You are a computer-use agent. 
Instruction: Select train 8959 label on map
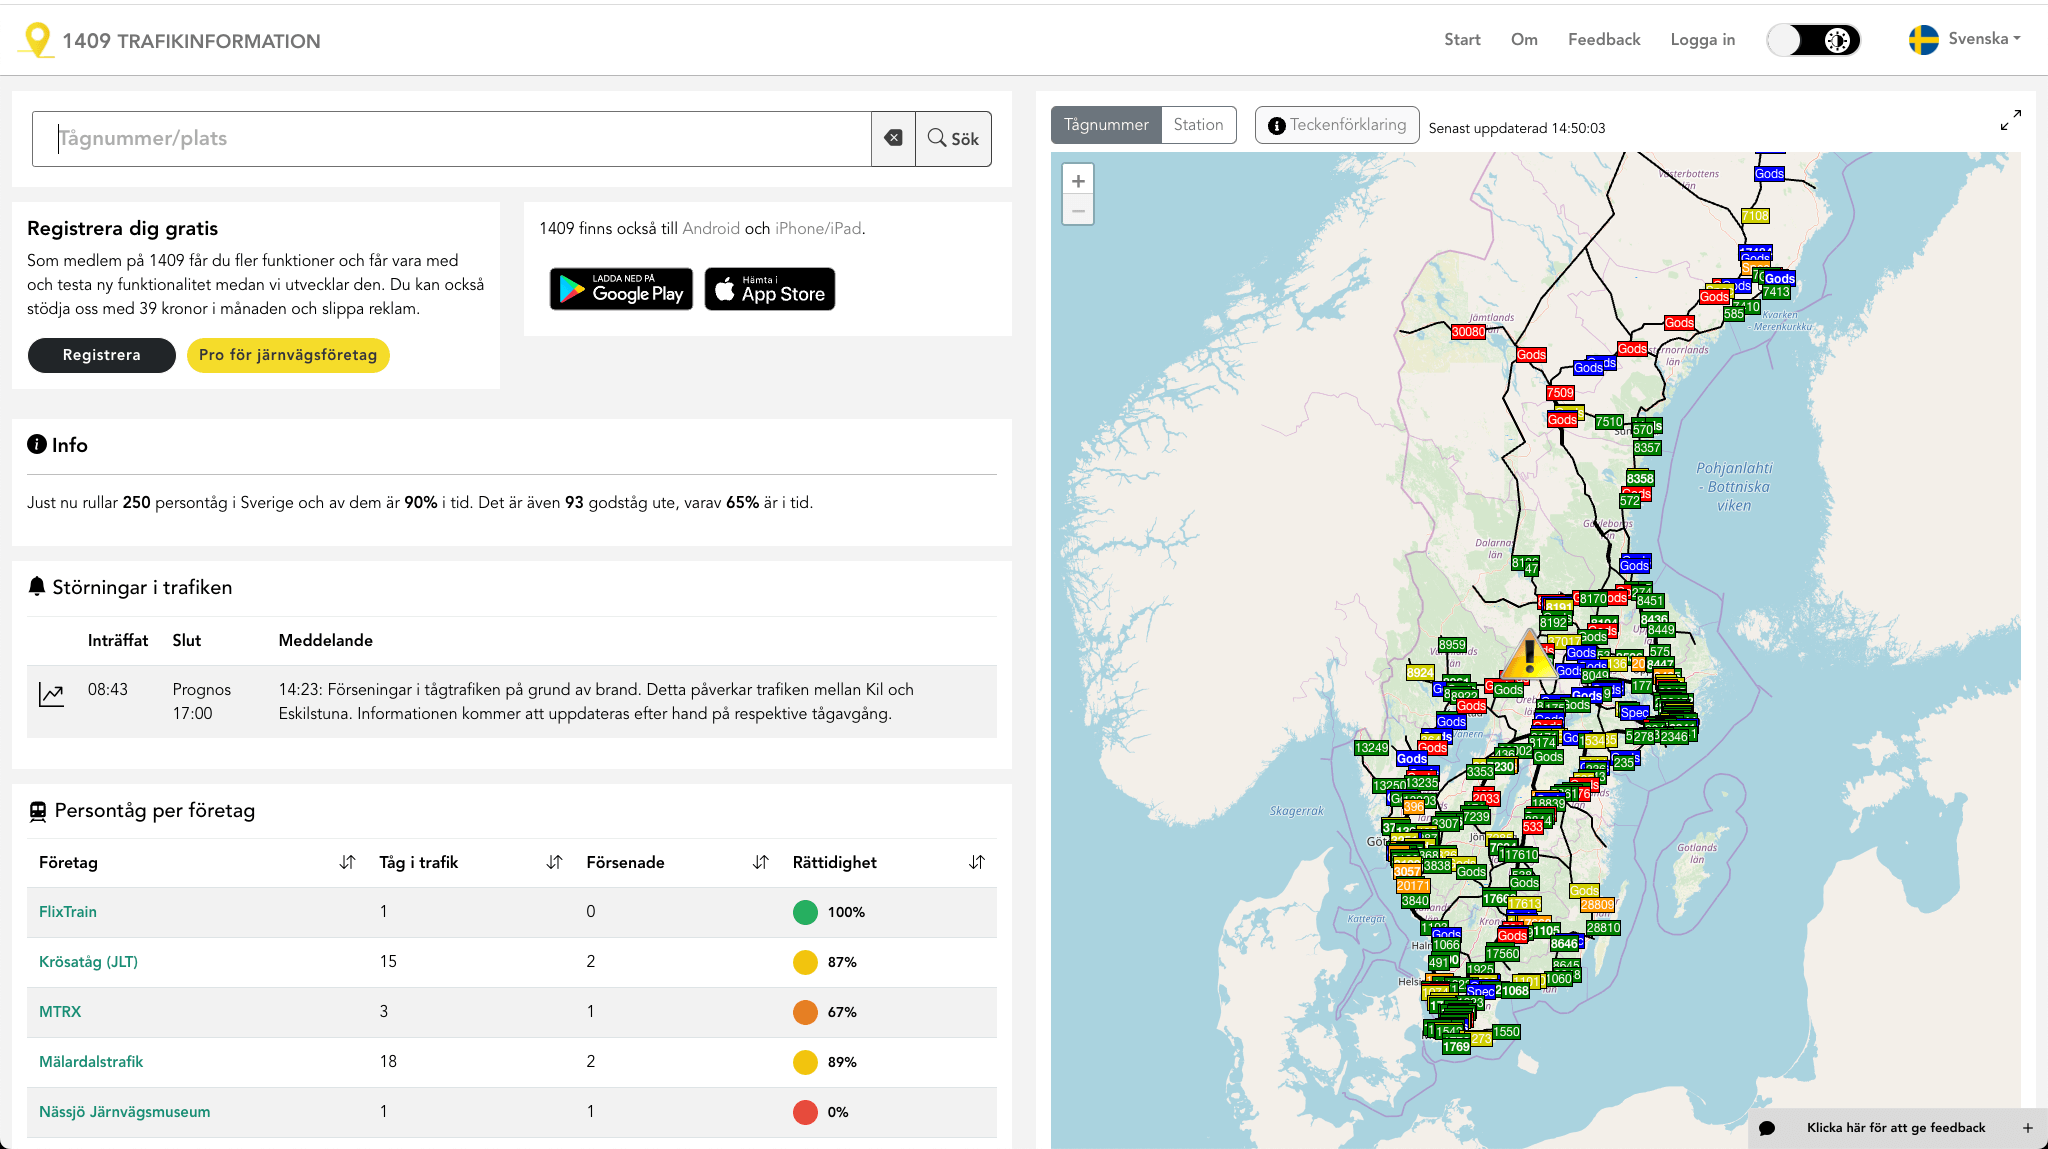coord(1452,645)
